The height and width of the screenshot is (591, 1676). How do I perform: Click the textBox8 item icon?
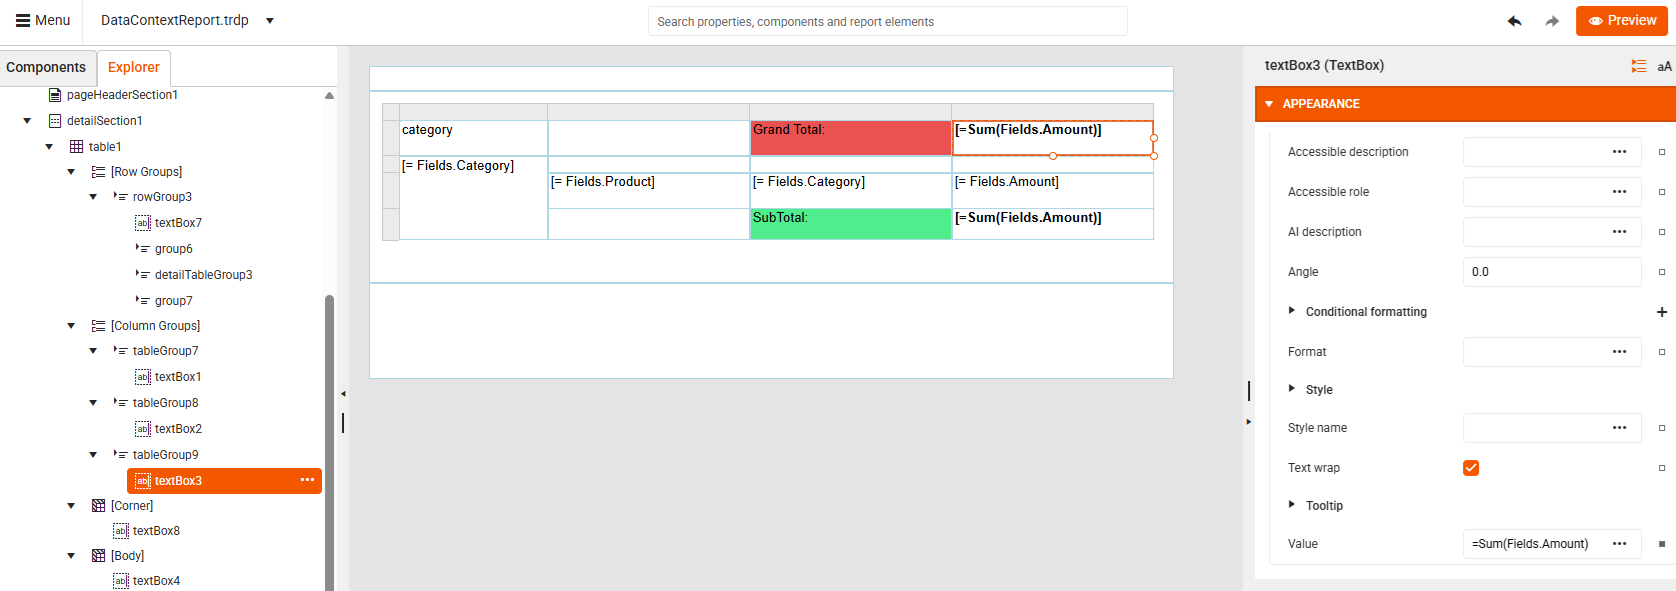[121, 531]
